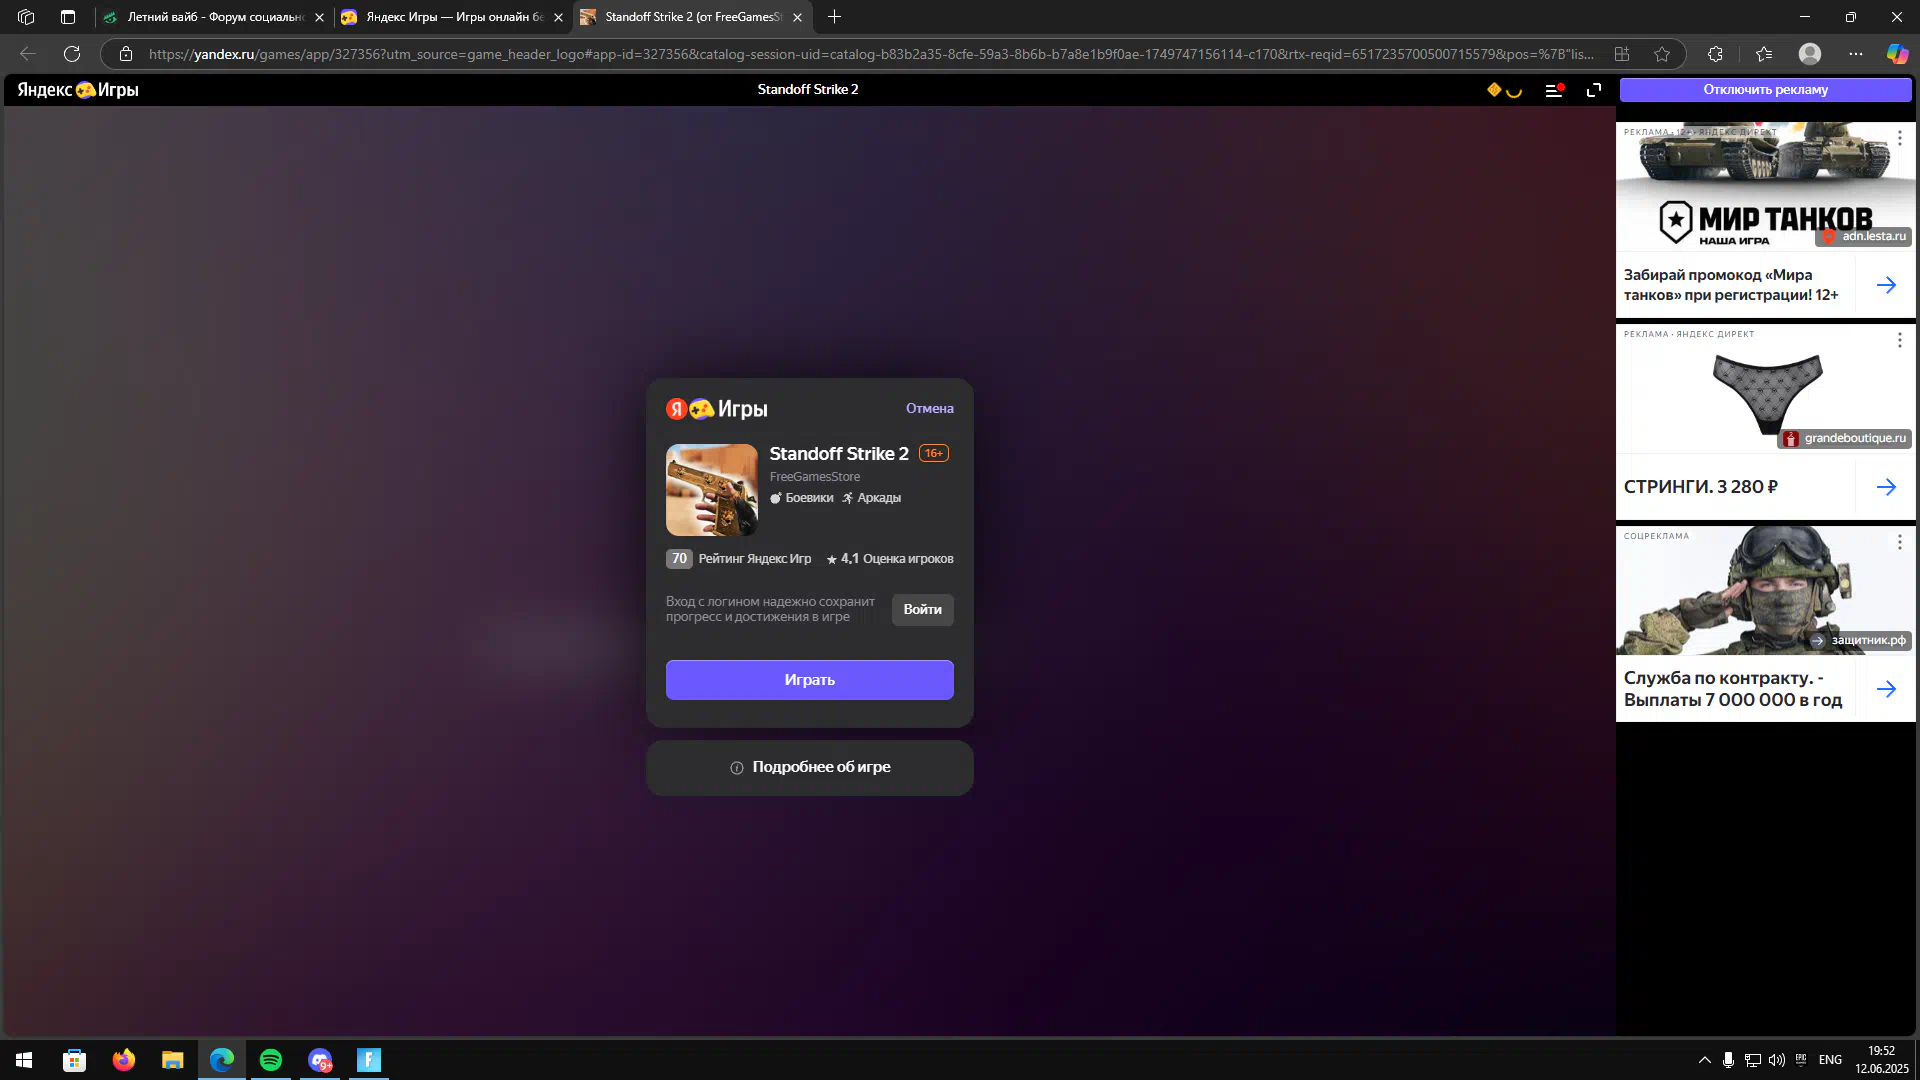The image size is (1920, 1080).
Task: Add page to favorites star icon
Action: point(1662,54)
